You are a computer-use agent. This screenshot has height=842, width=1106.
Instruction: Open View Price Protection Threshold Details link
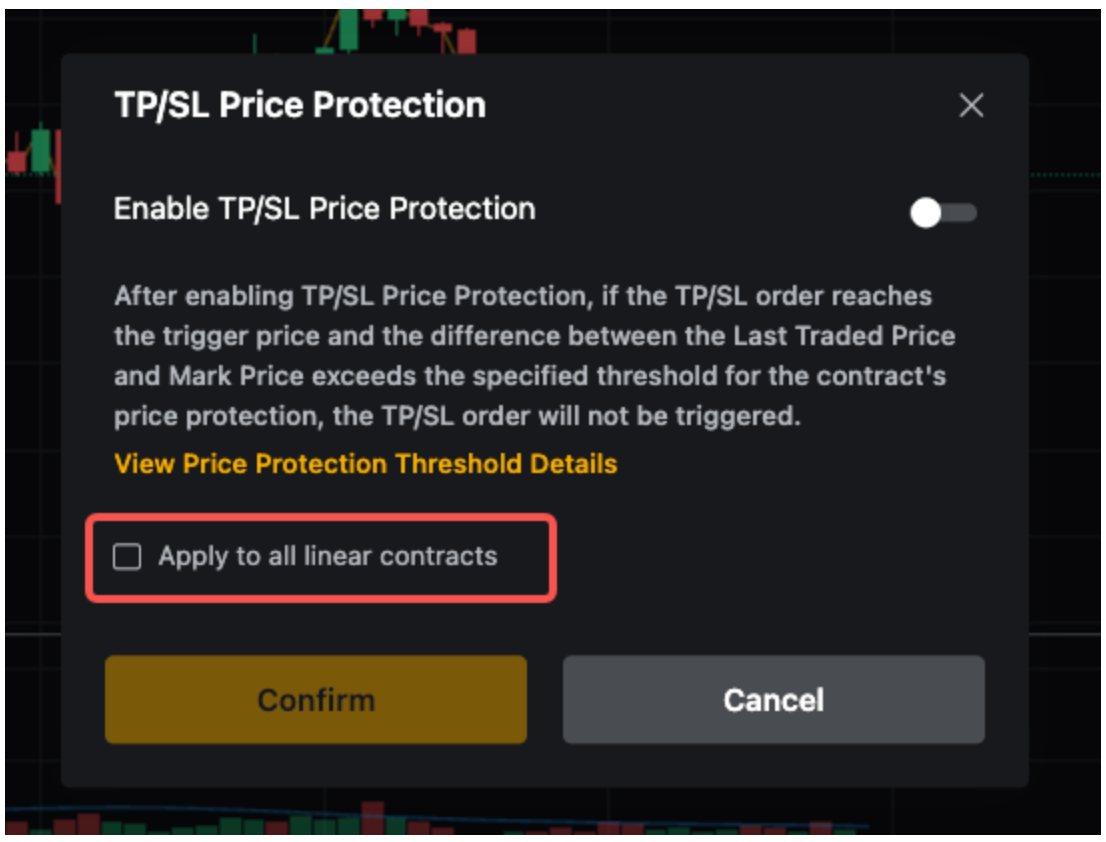pos(365,464)
